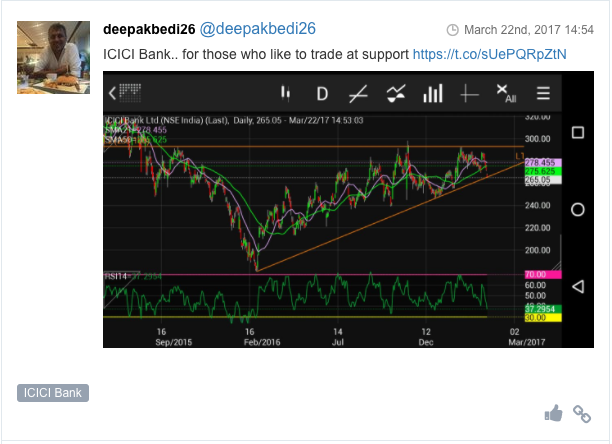Viewport: 612px width, 444px height.
Task: Click the post timestamp March 22nd, 2017
Action: (529, 30)
